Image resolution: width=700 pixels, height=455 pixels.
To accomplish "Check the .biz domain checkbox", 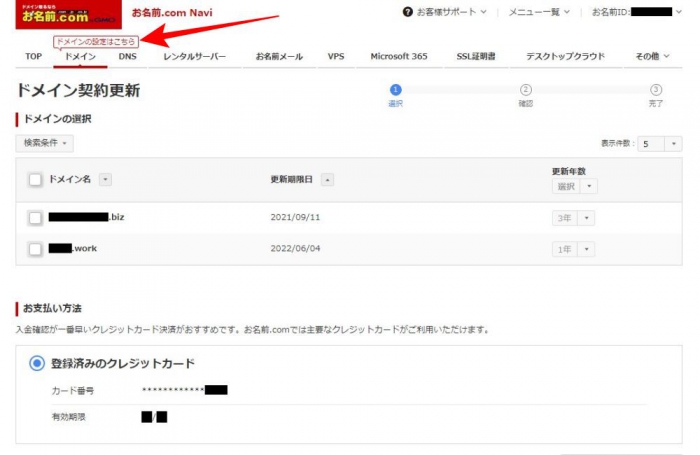I will [x=35, y=218].
